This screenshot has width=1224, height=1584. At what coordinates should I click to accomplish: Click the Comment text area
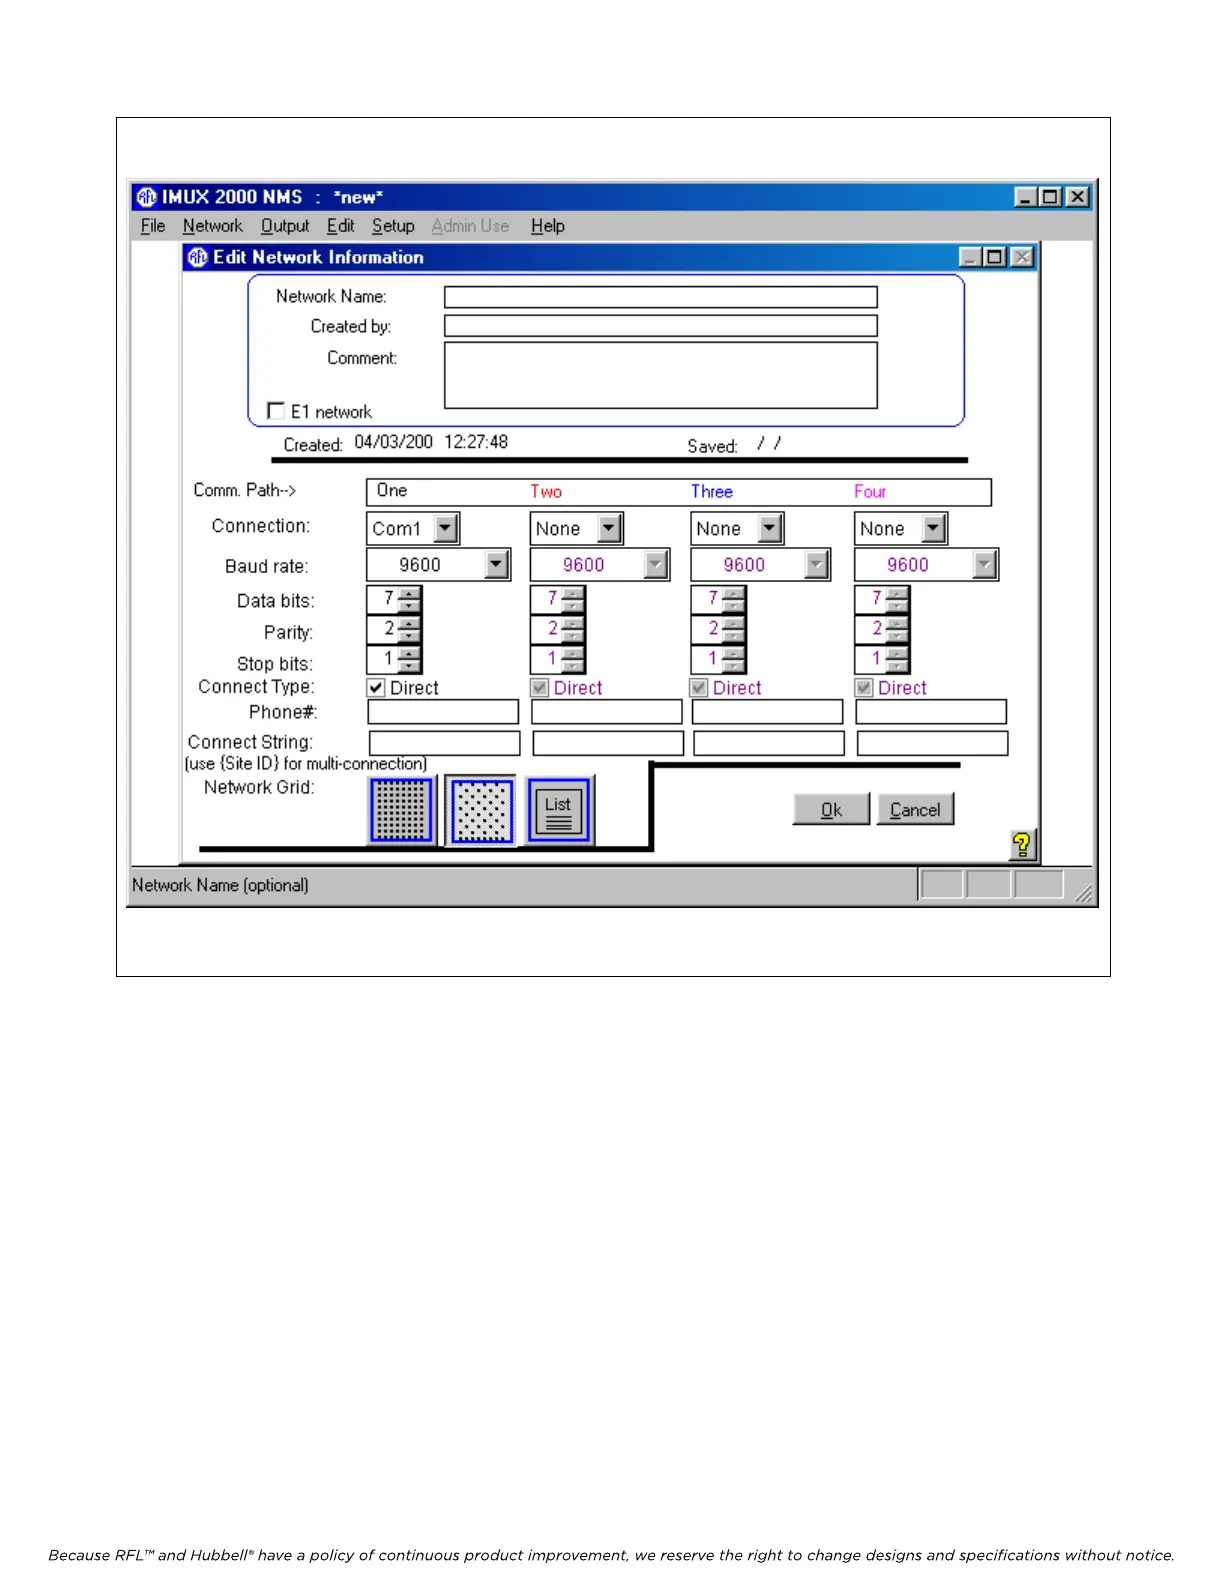tap(661, 375)
